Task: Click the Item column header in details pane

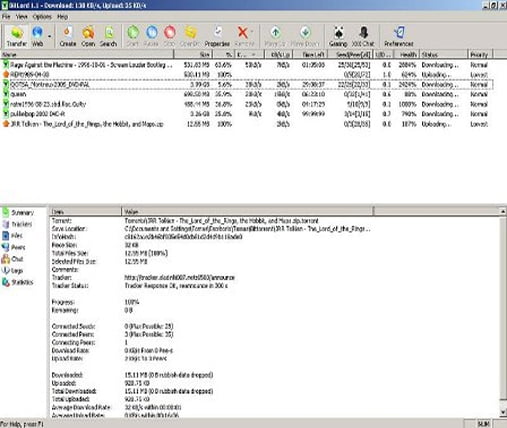Action: click(86, 211)
